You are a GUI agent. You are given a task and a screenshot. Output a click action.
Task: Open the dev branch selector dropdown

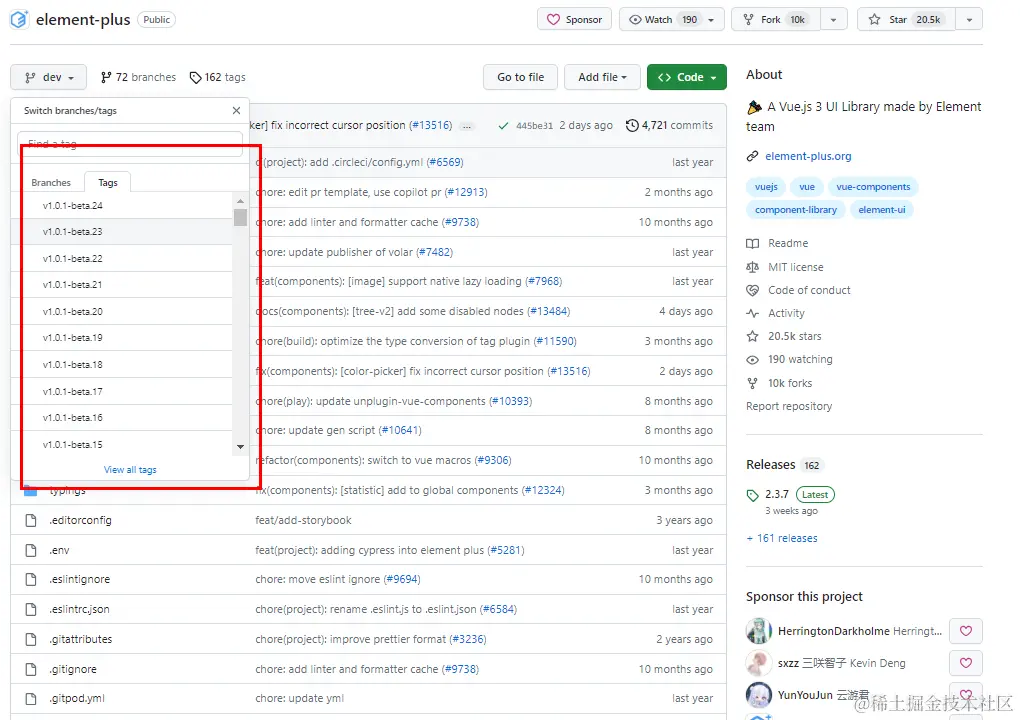(x=48, y=77)
